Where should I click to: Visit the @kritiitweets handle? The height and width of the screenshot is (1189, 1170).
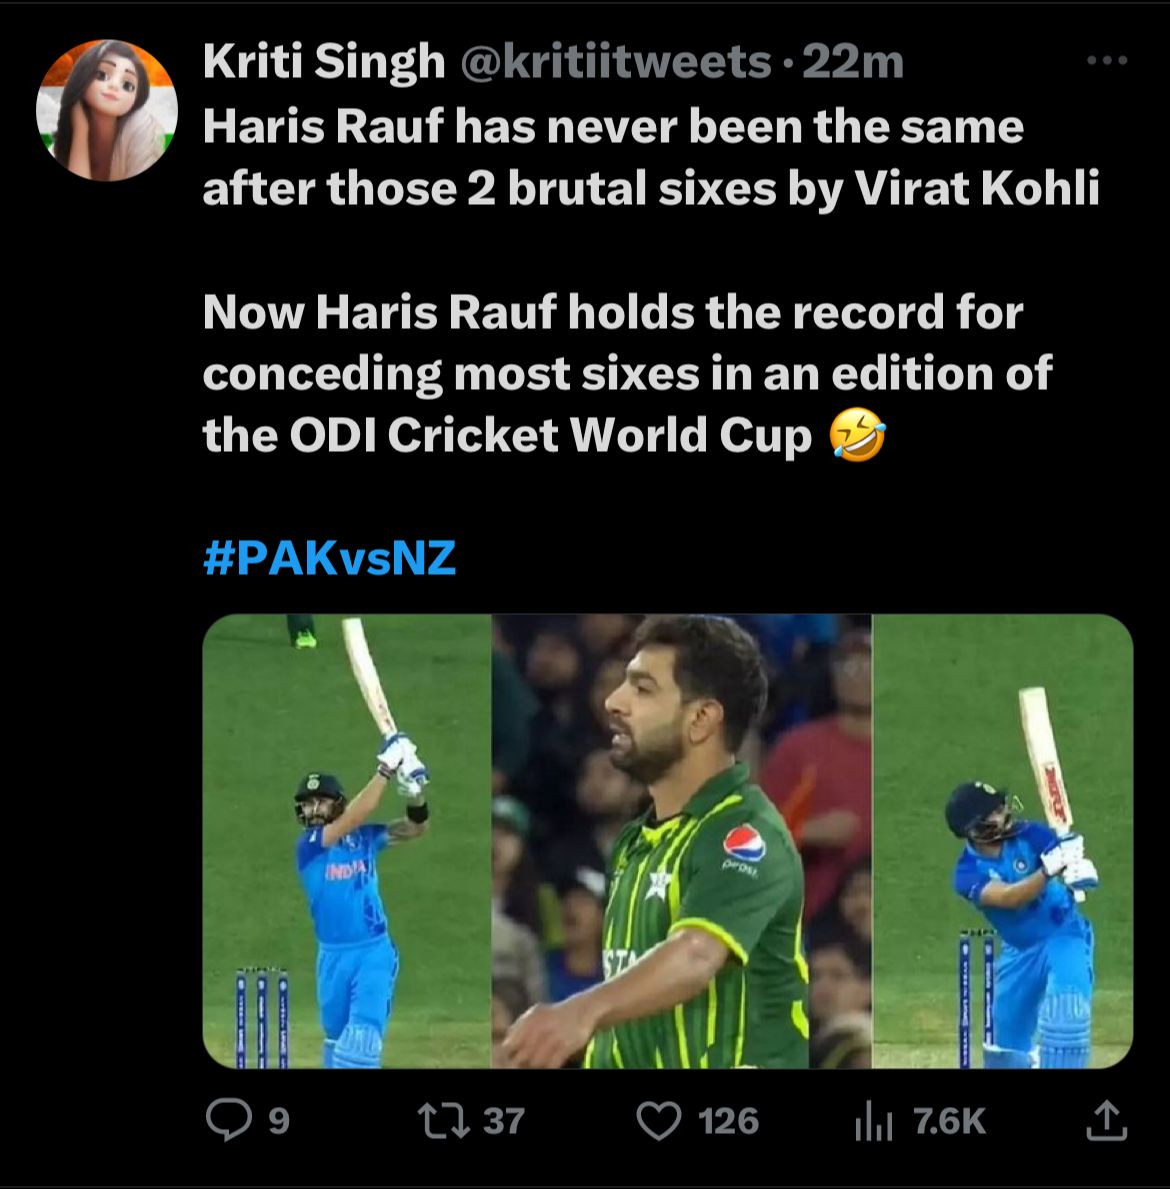615,63
